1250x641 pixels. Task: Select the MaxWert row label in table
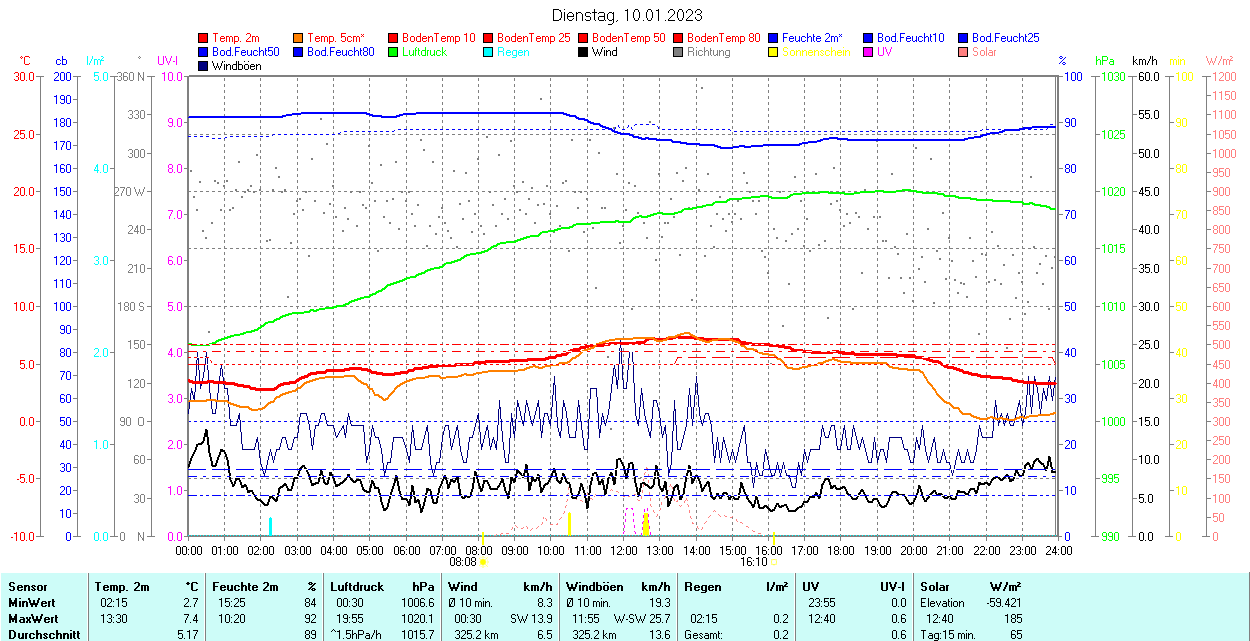(x=33, y=618)
